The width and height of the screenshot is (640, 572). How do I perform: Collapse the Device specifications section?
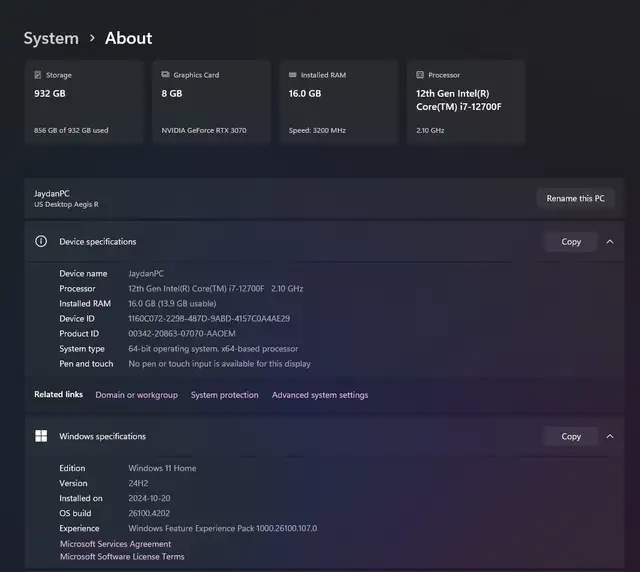click(610, 242)
